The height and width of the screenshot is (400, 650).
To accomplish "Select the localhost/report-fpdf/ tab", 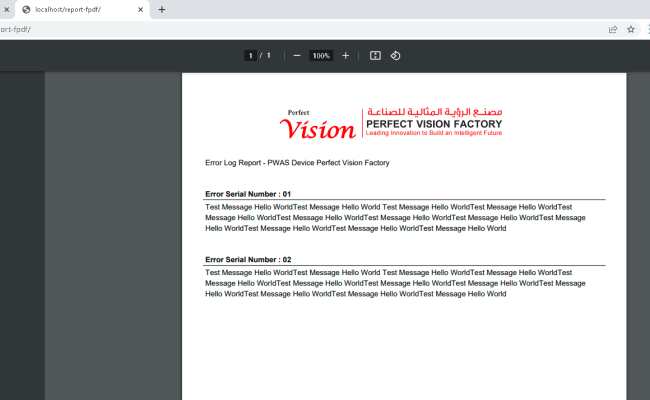I will point(82,10).
